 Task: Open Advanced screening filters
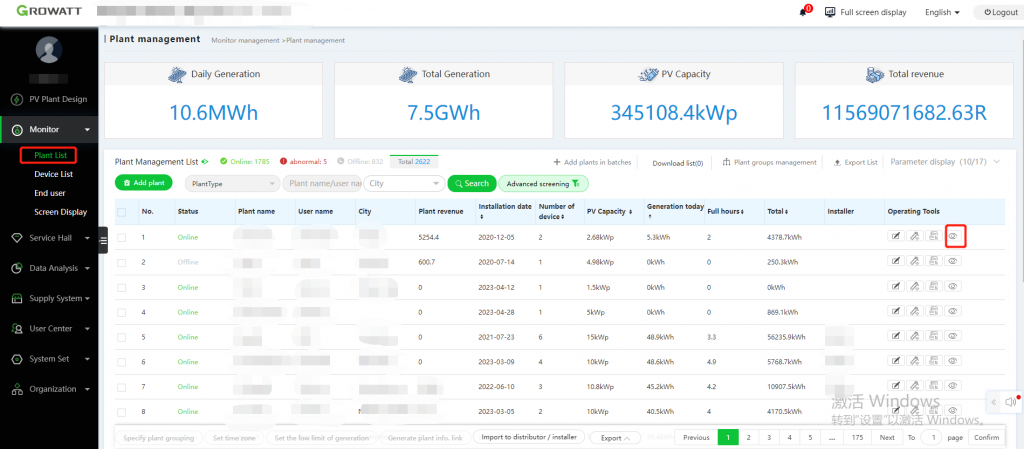(x=543, y=184)
